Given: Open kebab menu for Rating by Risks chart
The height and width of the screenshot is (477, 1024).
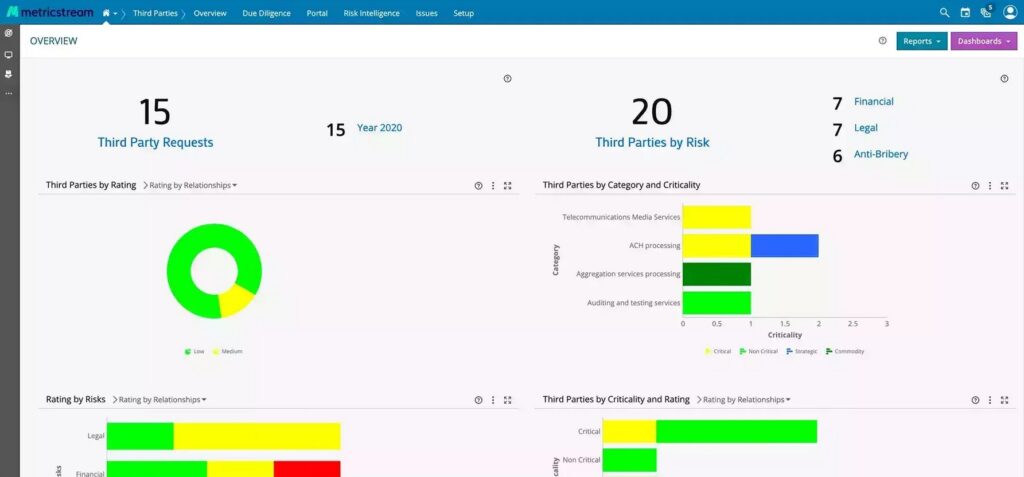Looking at the screenshot, I should 493,400.
